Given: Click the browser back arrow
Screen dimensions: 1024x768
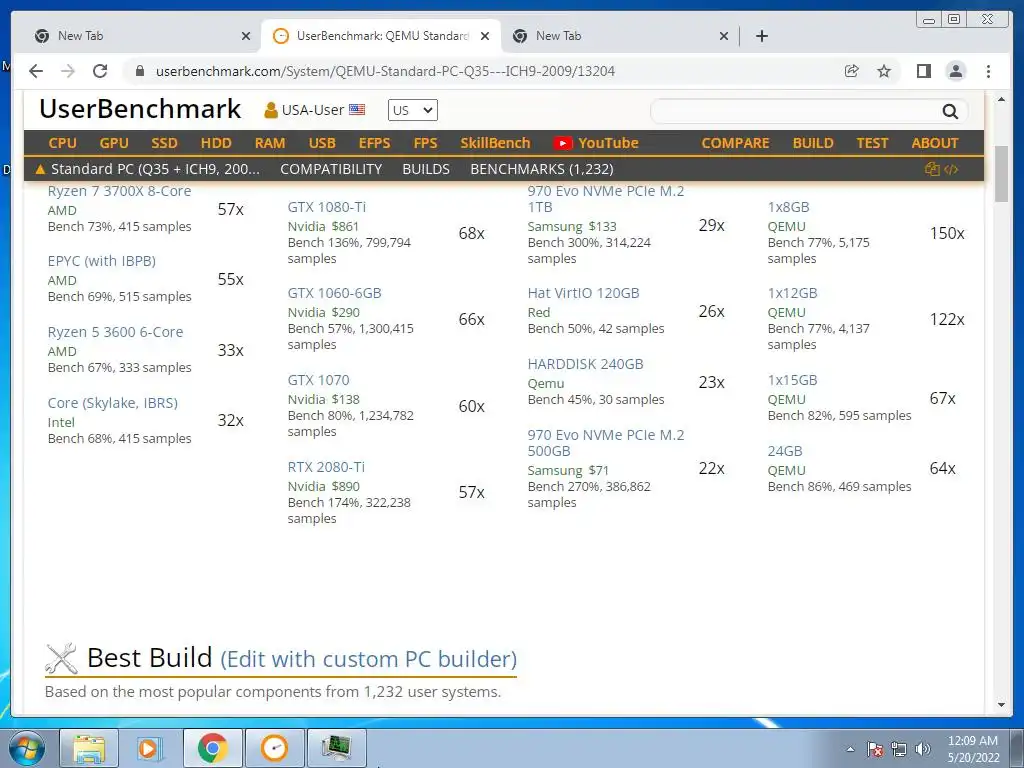Looking at the screenshot, I should 36,71.
